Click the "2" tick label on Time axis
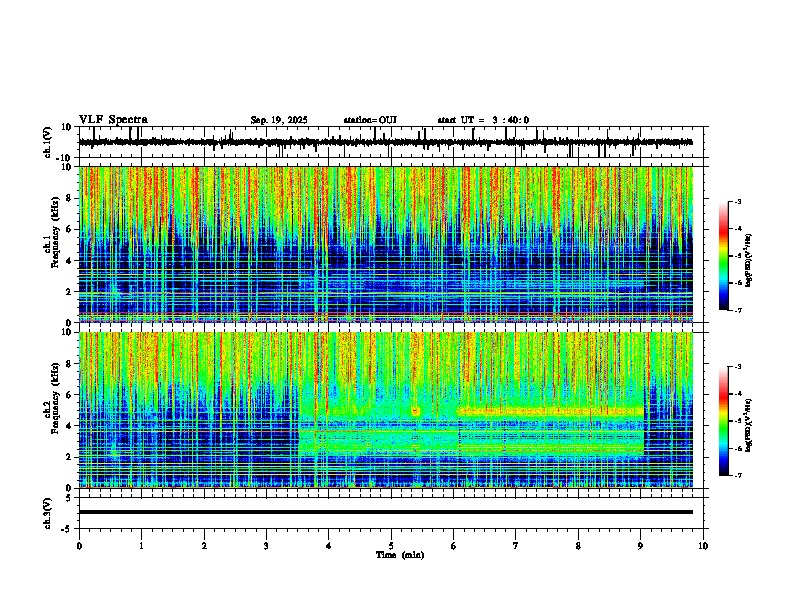792x612 pixels. point(204,546)
